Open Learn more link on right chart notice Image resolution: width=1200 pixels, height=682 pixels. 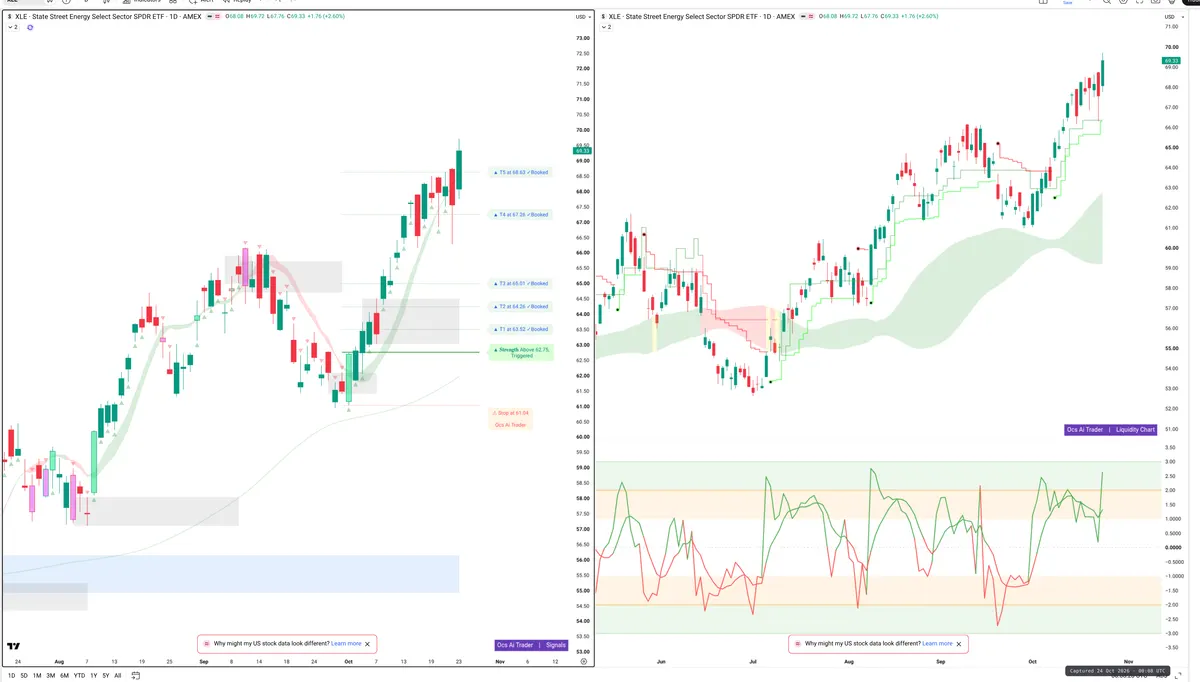click(x=937, y=644)
